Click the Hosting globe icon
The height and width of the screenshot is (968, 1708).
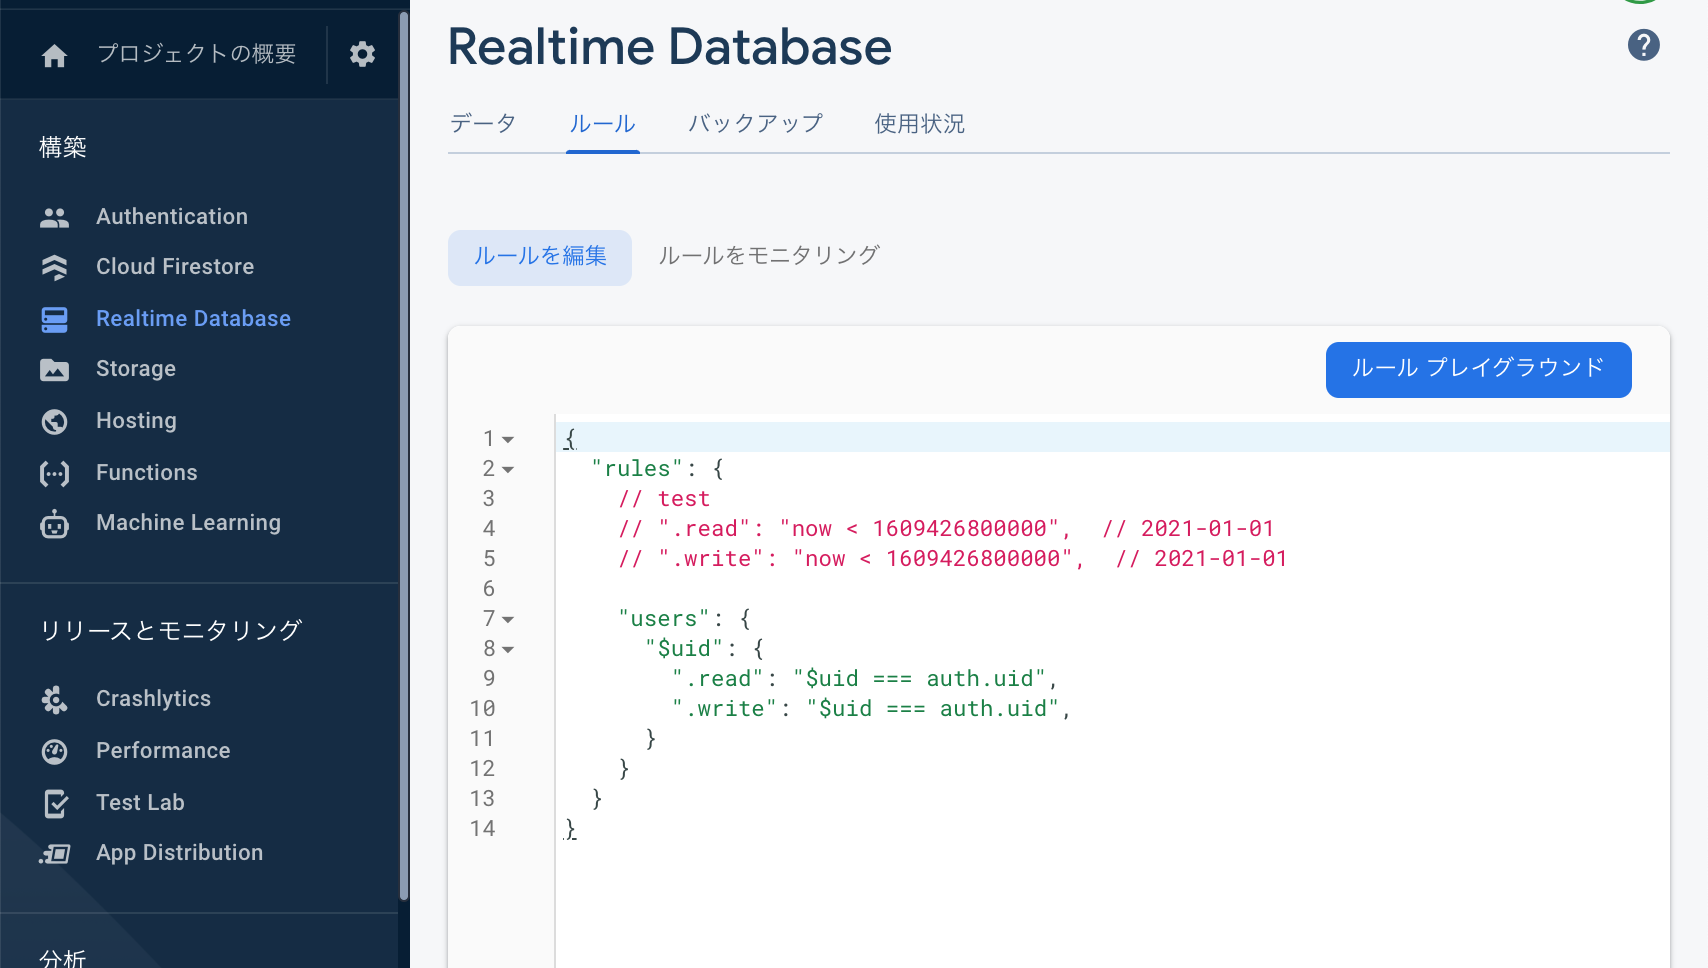[x=54, y=421]
